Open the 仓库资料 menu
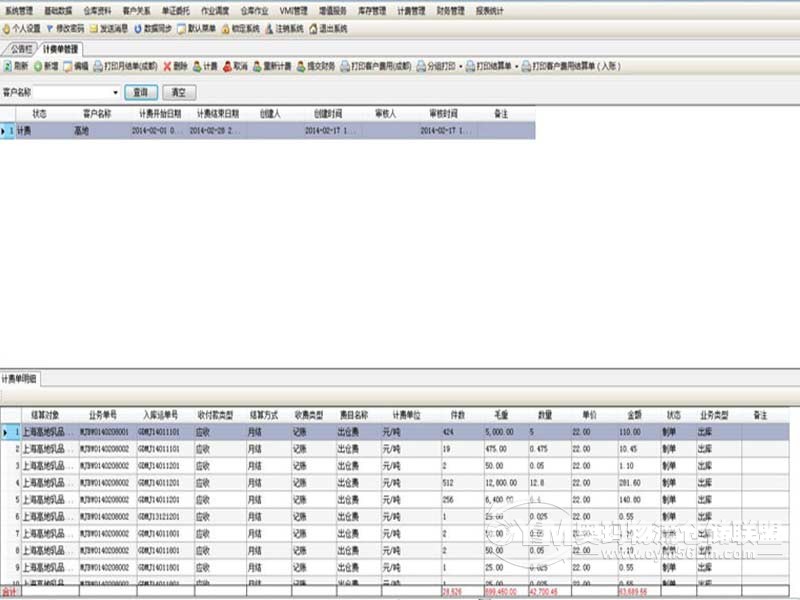 point(97,11)
